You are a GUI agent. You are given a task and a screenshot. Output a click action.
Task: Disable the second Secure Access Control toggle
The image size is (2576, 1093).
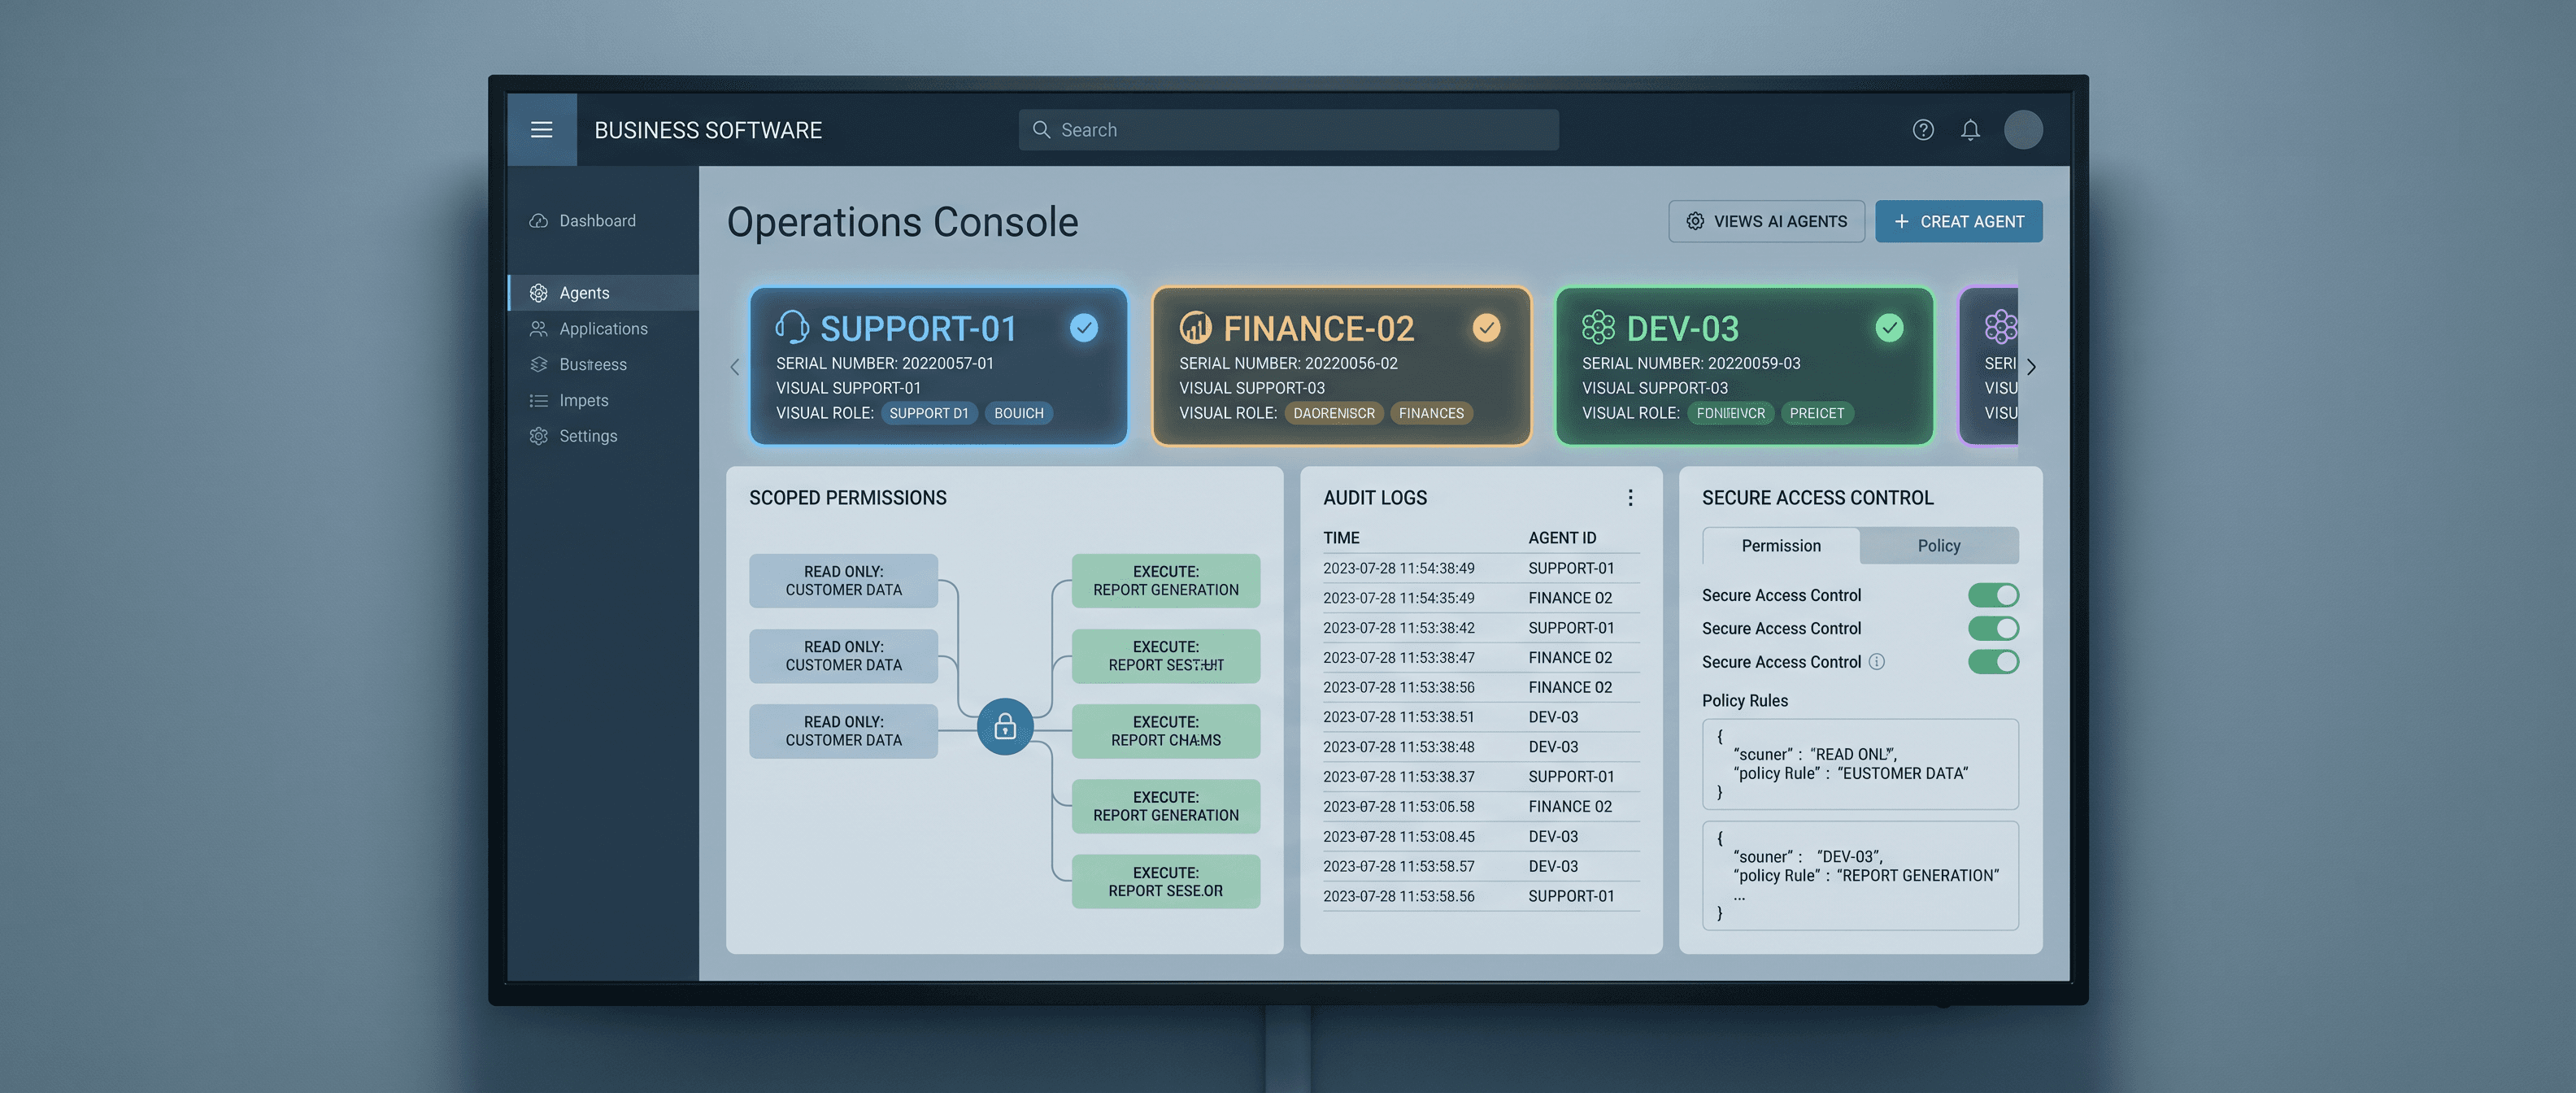(1993, 628)
